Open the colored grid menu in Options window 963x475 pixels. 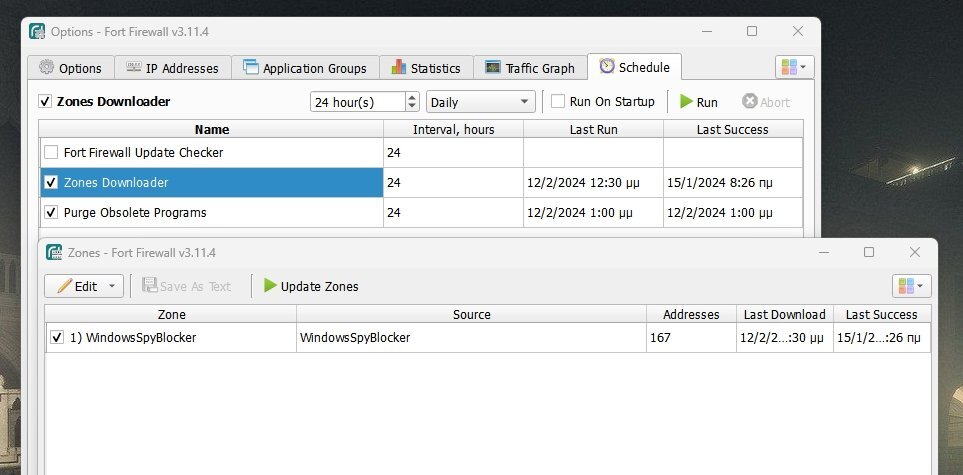795,67
